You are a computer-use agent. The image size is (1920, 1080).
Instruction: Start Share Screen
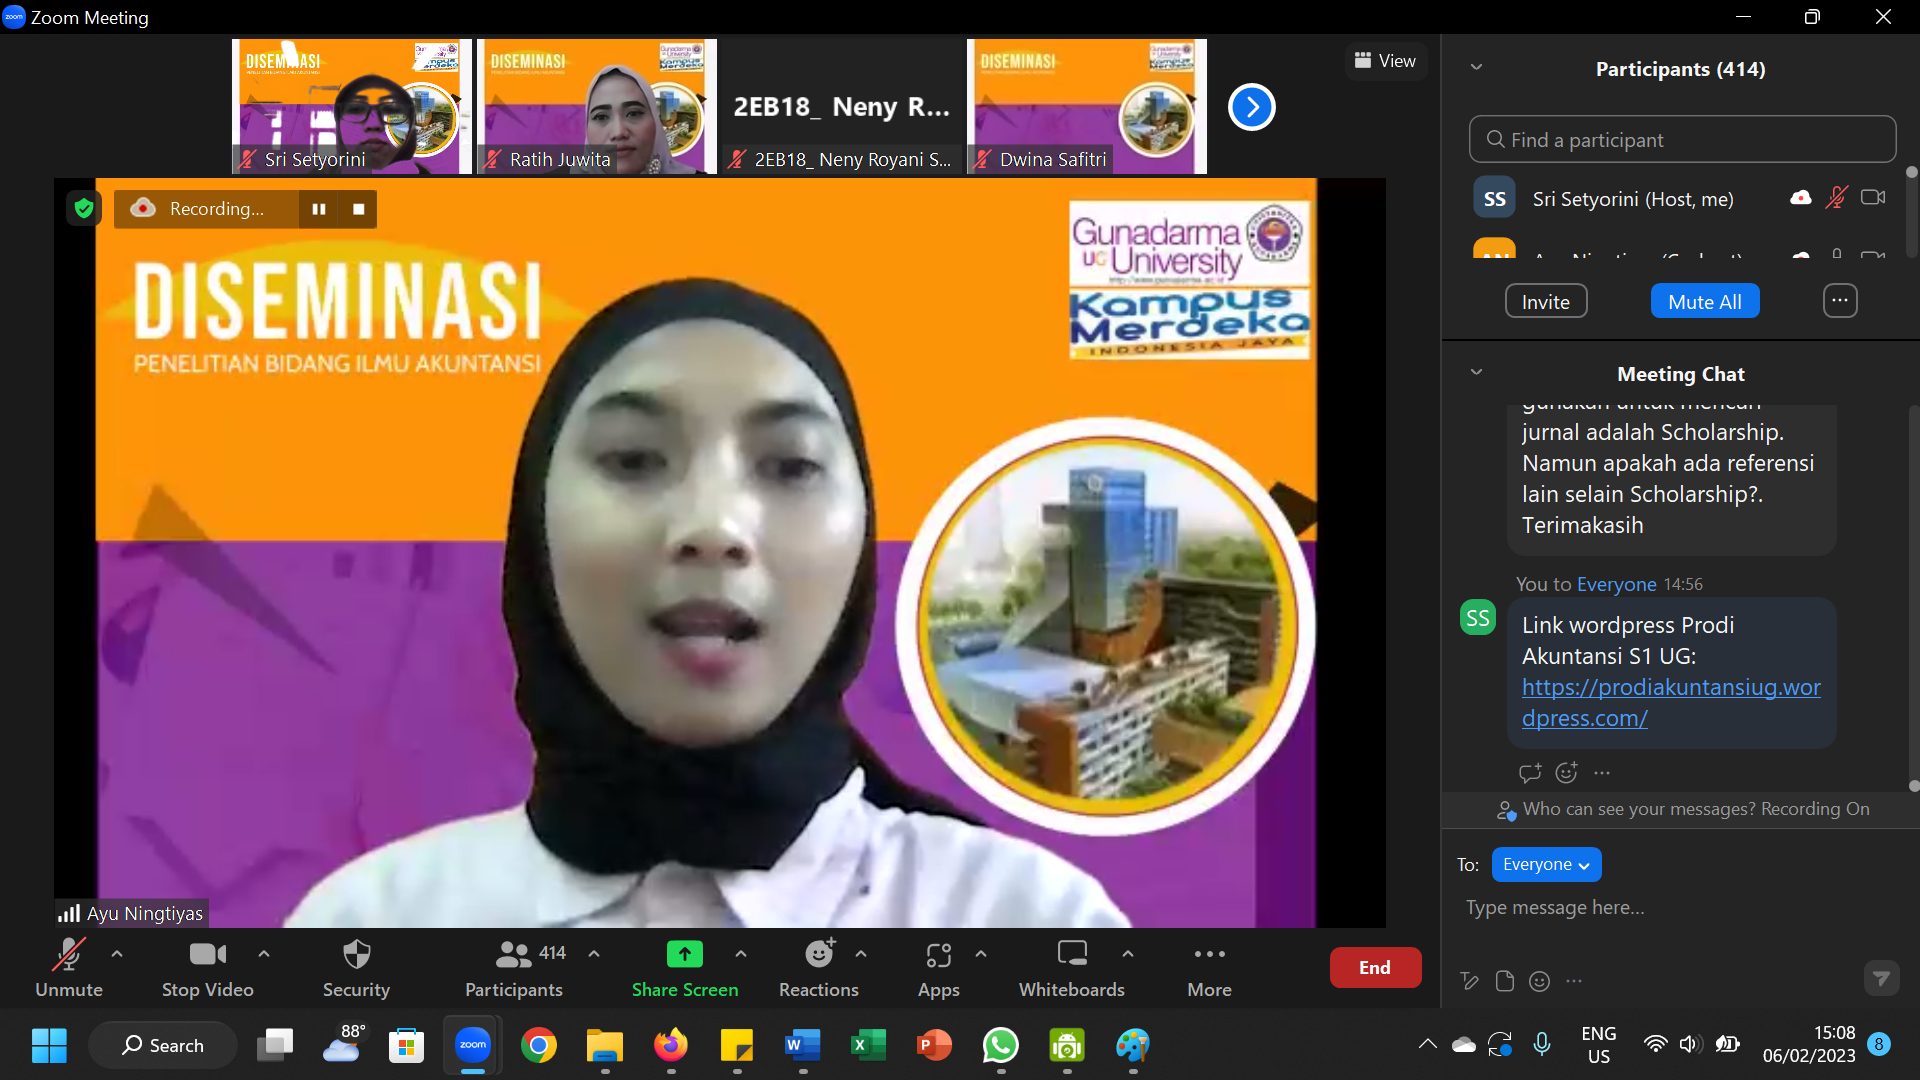click(x=685, y=968)
